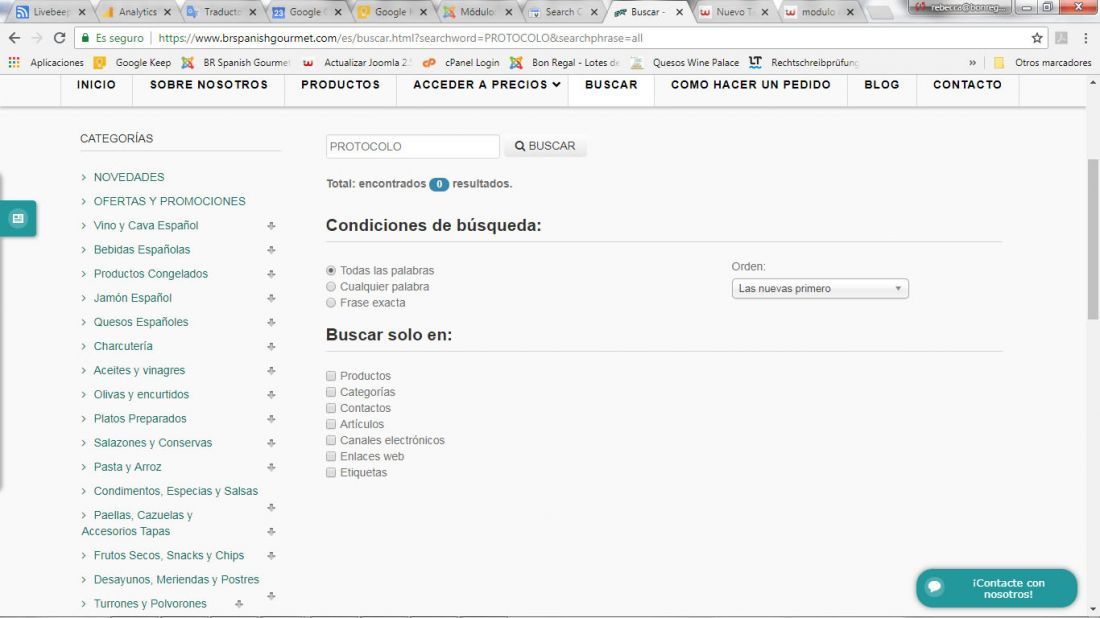Expand Pasta y Arroz with its plus icon
Image resolution: width=1100 pixels, height=618 pixels.
pos(271,467)
